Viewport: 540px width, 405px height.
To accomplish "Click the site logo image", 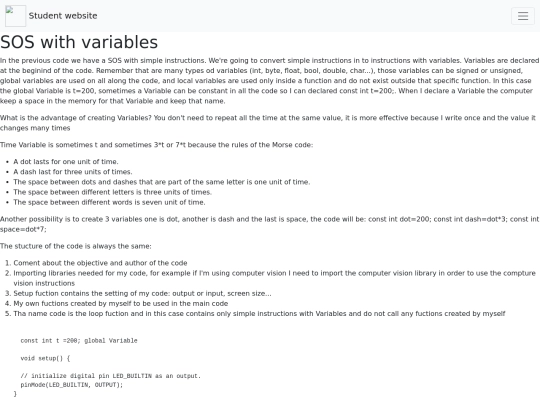I will 15,16.
